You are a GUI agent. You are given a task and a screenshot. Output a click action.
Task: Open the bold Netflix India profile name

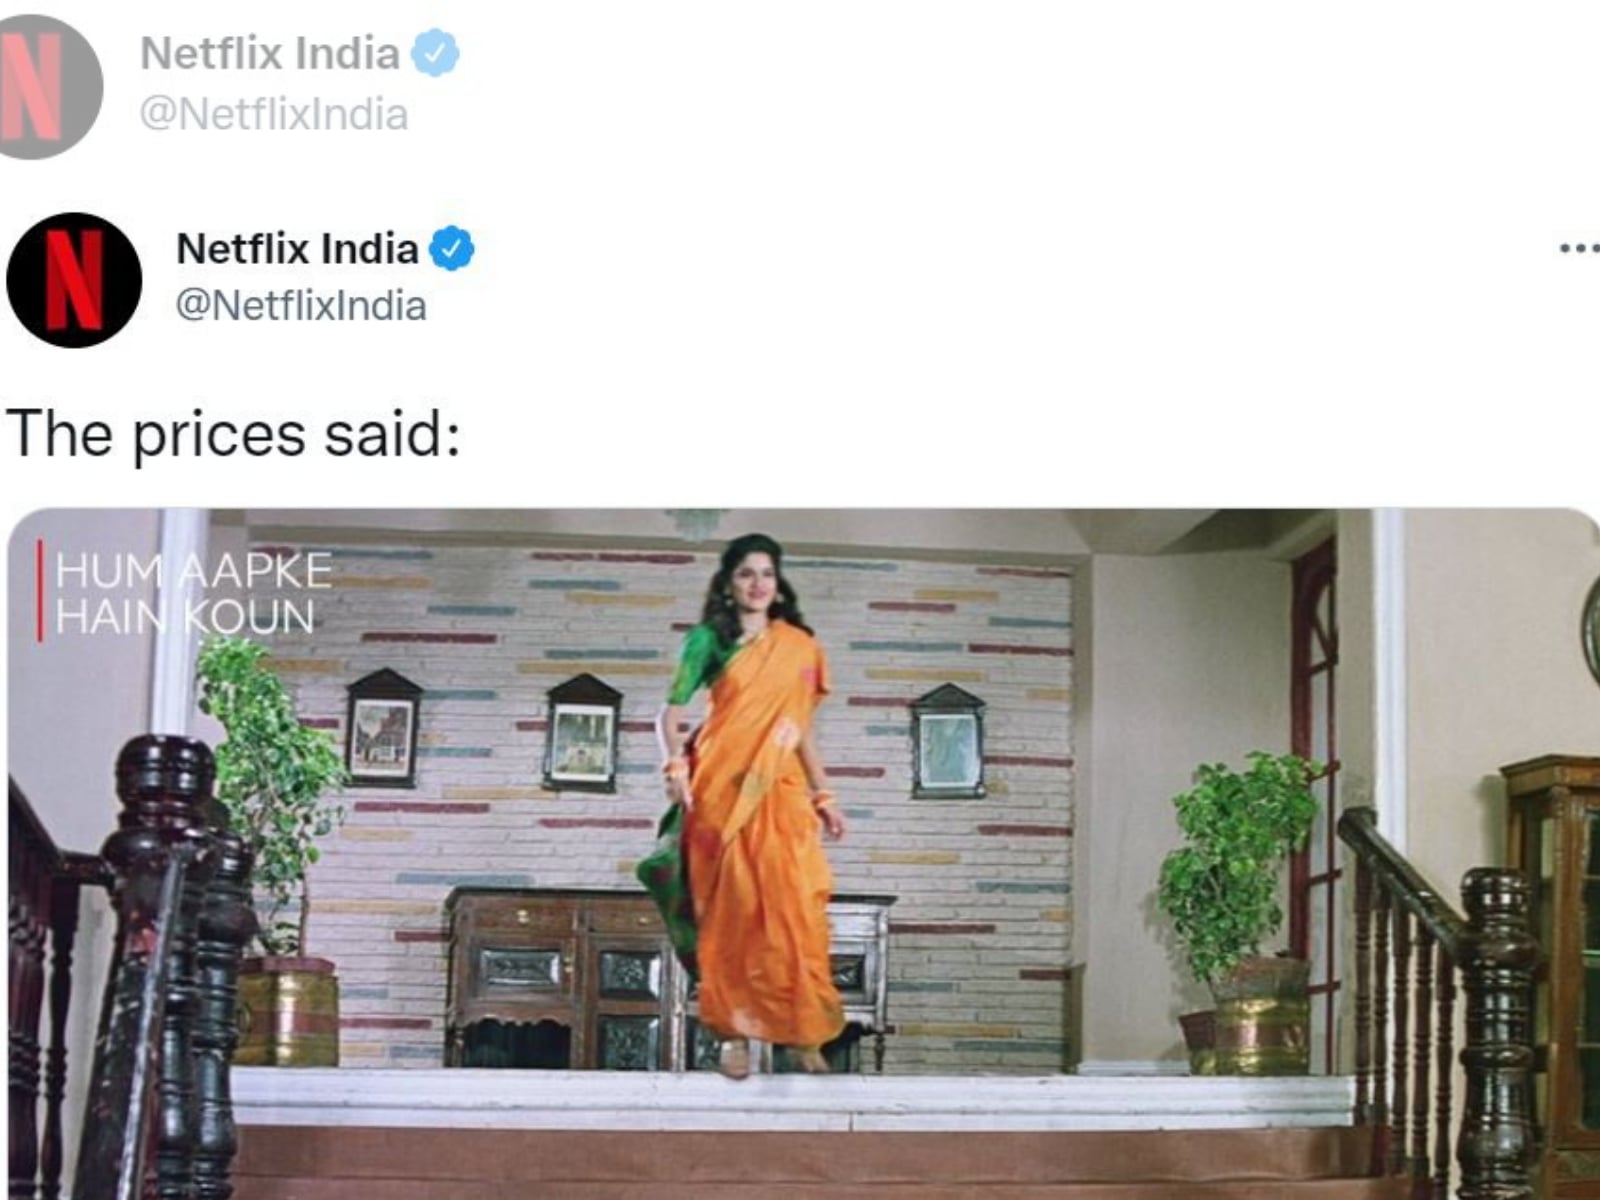[297, 248]
